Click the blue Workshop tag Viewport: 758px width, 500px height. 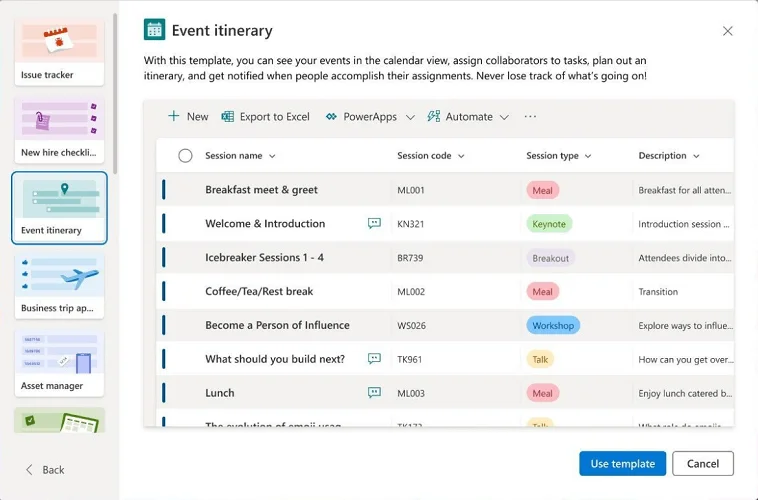pos(553,325)
